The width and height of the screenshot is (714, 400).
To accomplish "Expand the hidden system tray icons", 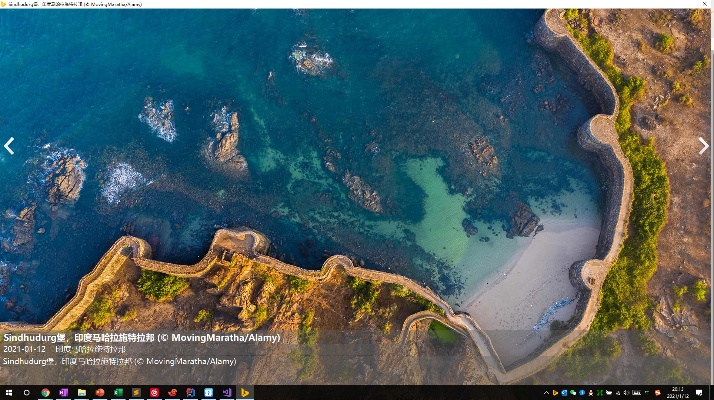I will click(x=545, y=393).
